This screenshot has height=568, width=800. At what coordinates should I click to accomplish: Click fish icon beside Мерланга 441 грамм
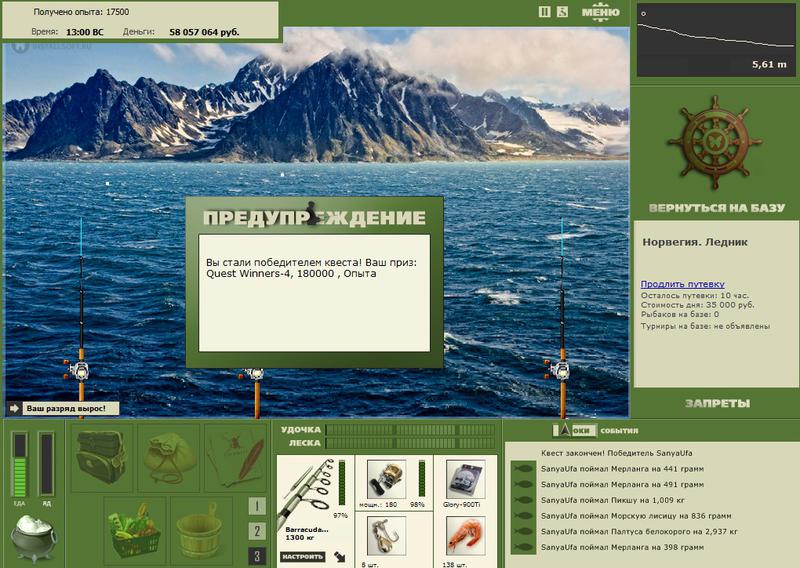pos(523,468)
